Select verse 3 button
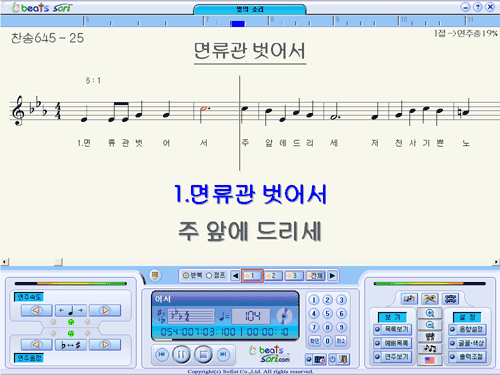The height and width of the screenshot is (375, 500). coord(293,276)
